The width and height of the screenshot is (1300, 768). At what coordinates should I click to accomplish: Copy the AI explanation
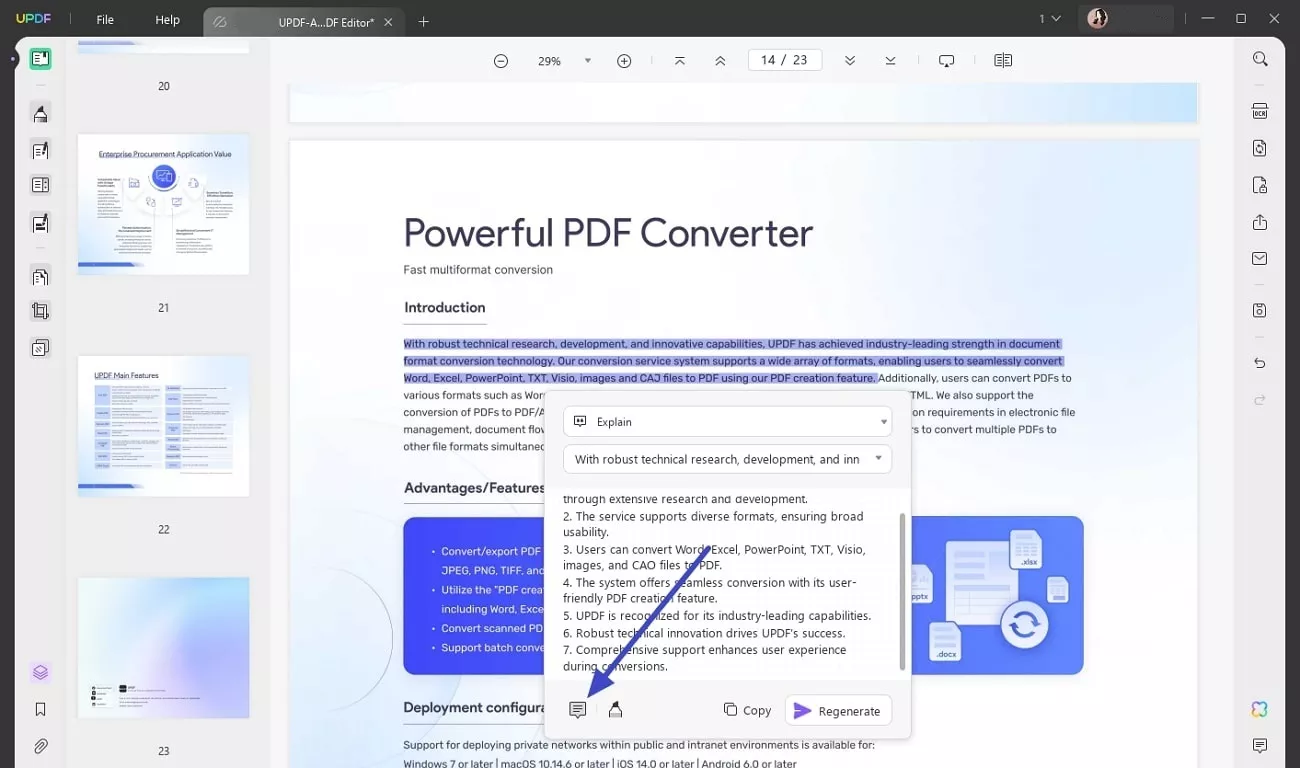747,710
